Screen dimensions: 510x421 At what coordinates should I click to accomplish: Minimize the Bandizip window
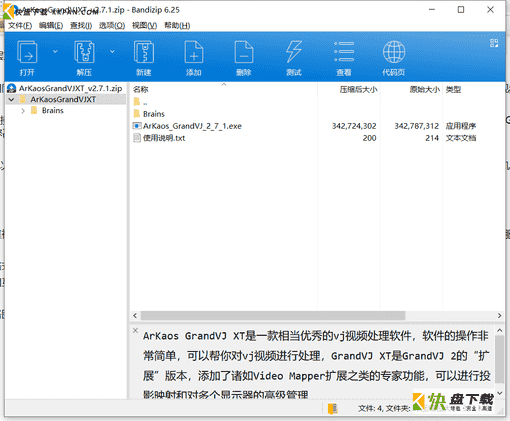(x=432, y=10)
